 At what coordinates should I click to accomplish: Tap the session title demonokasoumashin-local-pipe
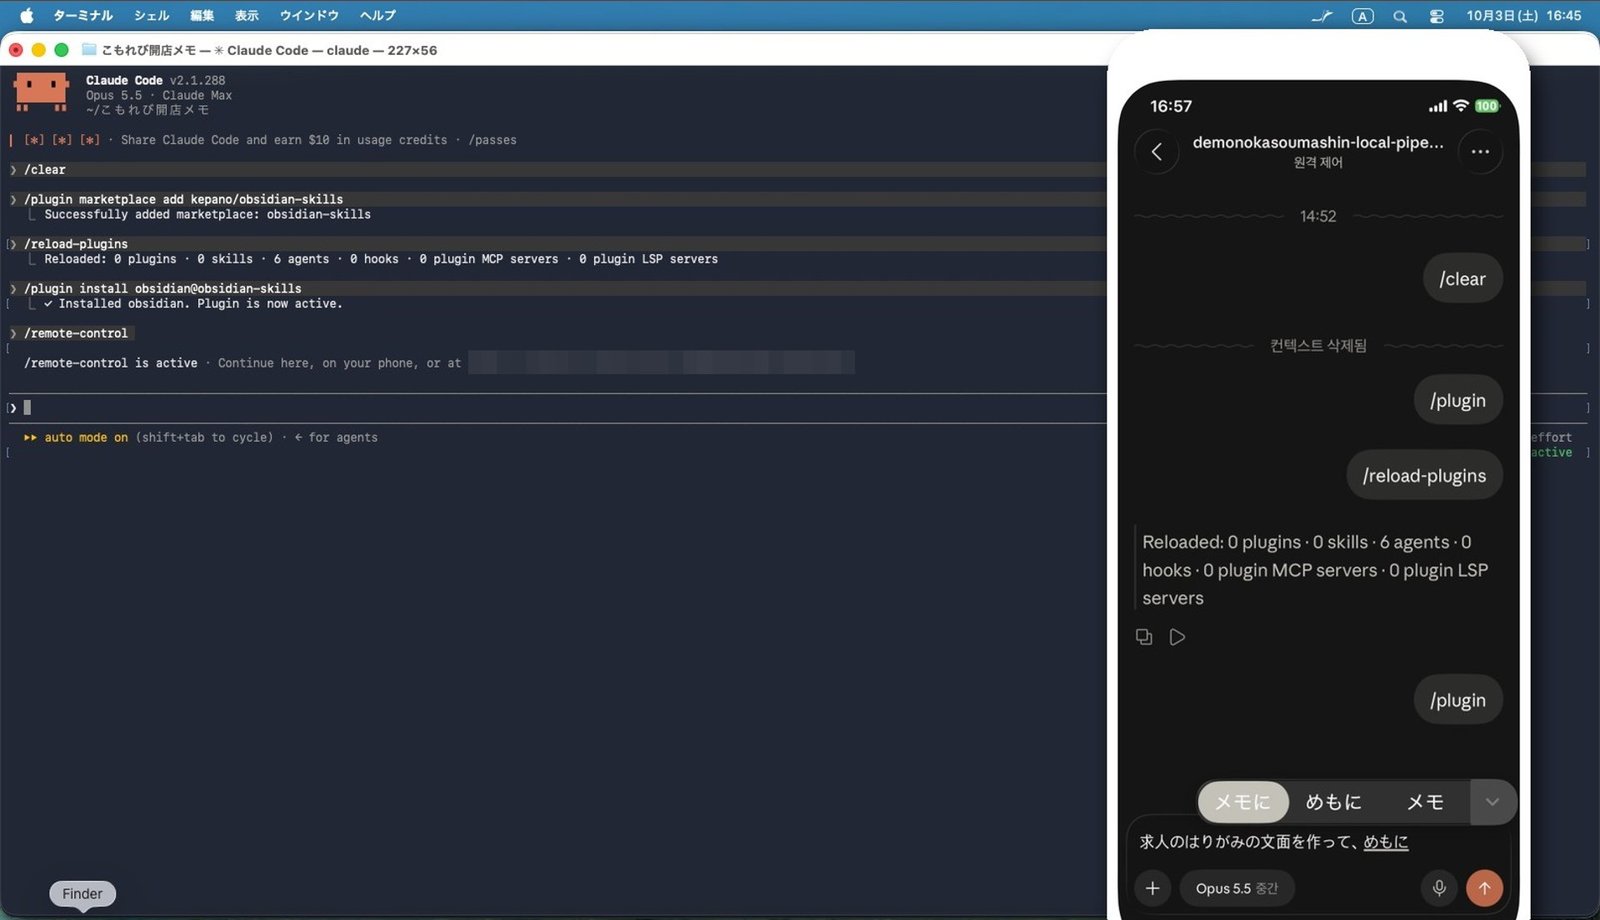[1318, 142]
